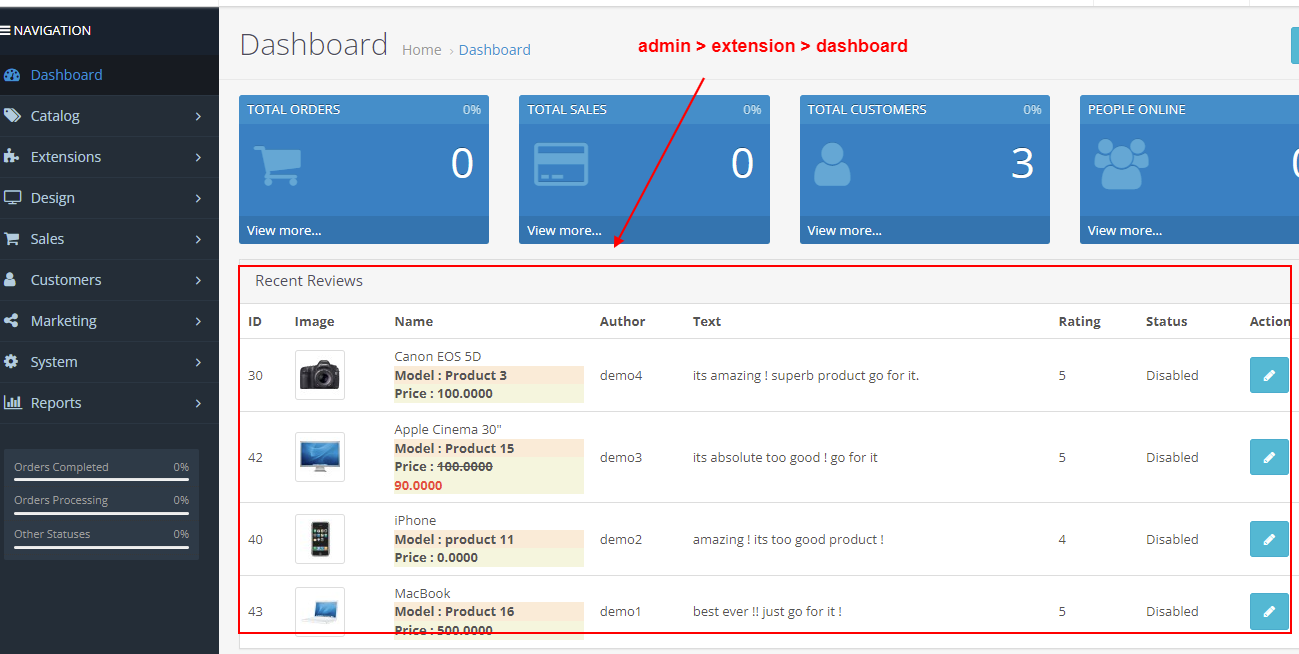This screenshot has width=1299, height=654.
Task: Click the edit pencil for the Canon review
Action: pos(1268,375)
